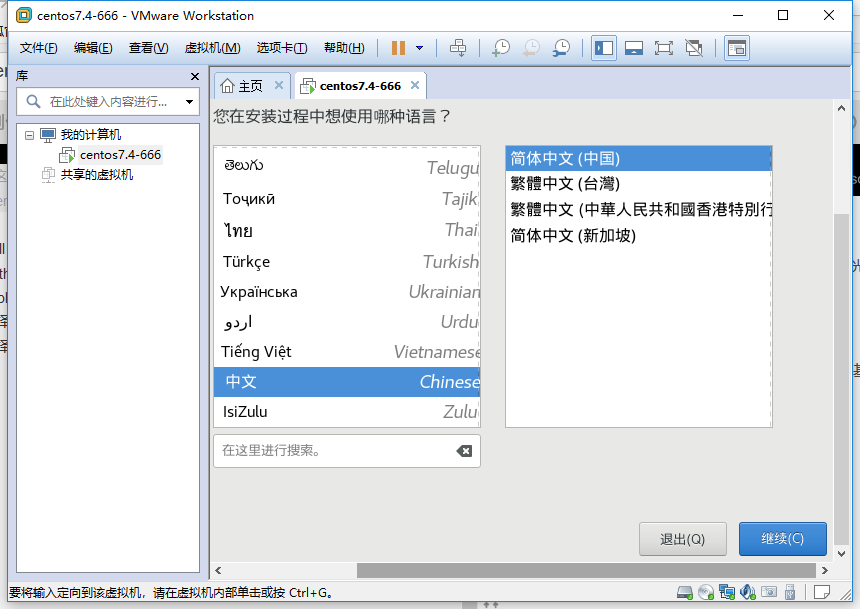
Task: Select Türkçe Turkish language
Action: [x=347, y=262]
